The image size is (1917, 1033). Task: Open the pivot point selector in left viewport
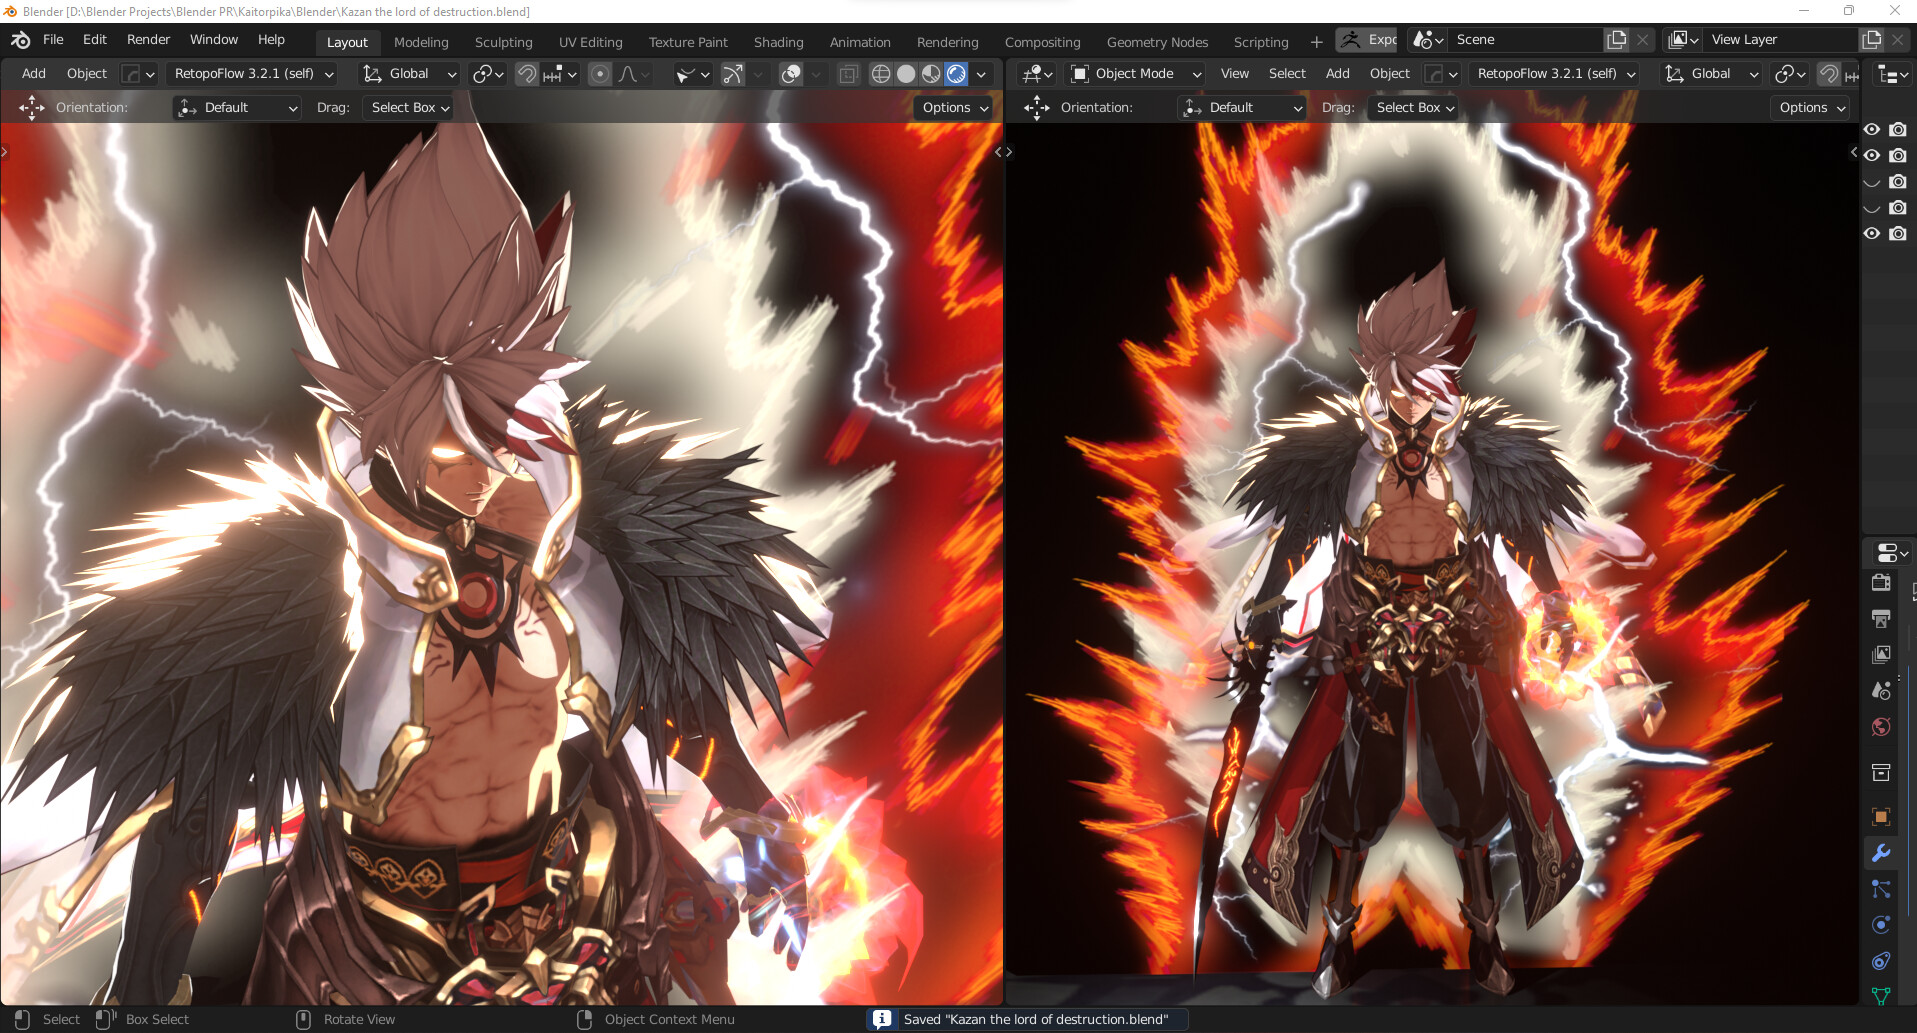point(487,74)
